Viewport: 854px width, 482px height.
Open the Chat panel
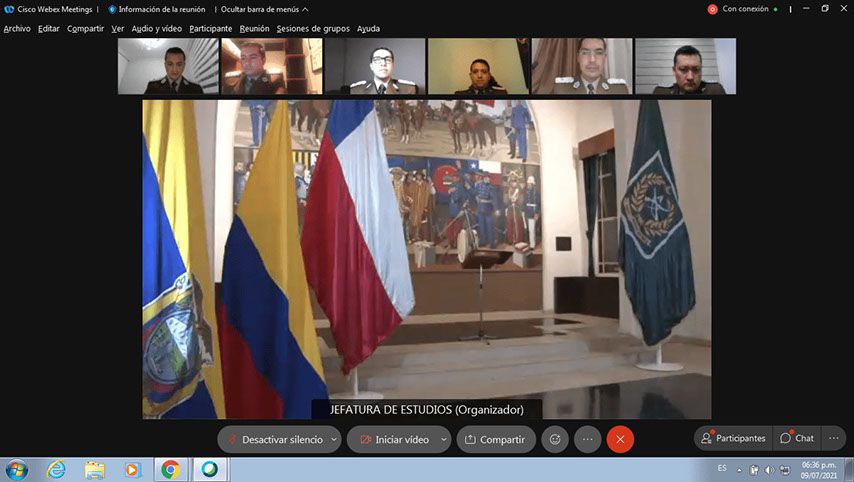(797, 438)
